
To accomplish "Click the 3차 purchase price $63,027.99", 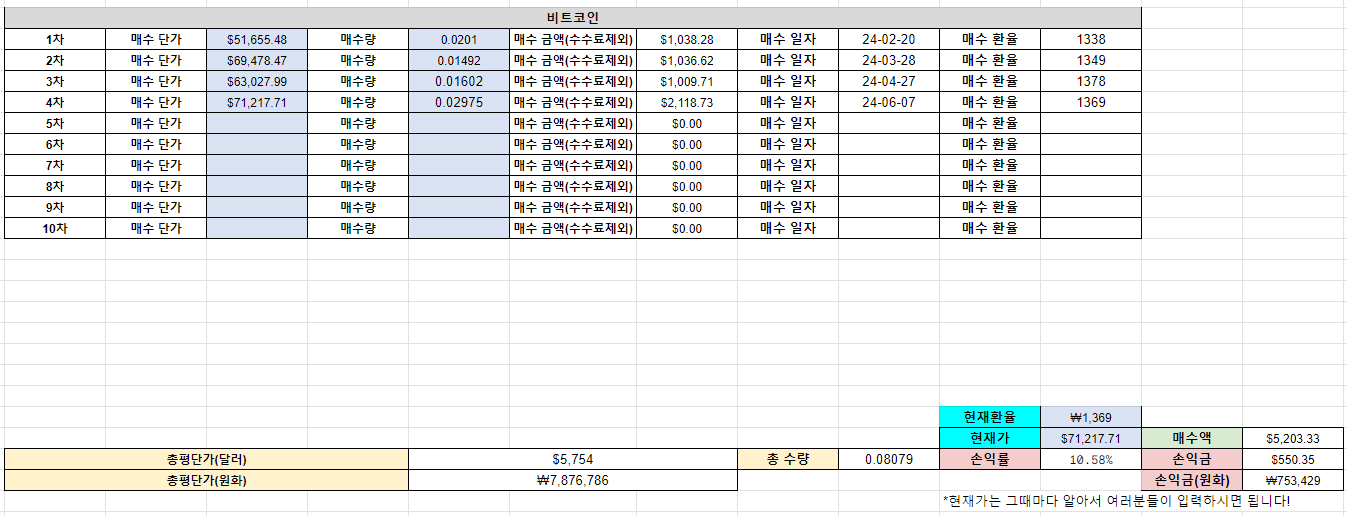I will (257, 81).
